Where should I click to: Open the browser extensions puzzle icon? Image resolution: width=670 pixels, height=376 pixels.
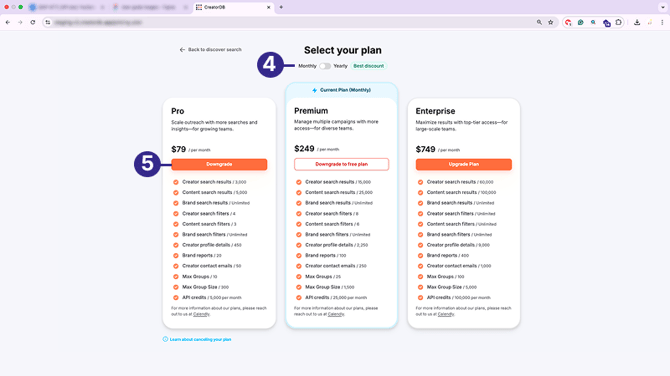(618, 22)
